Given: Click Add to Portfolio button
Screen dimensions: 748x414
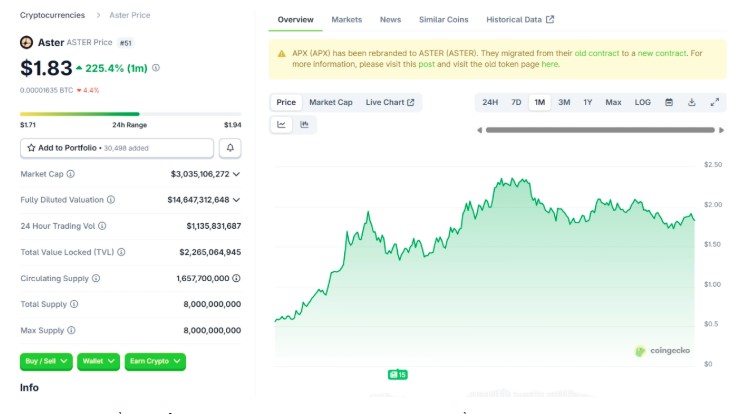Looking at the screenshot, I should point(117,148).
